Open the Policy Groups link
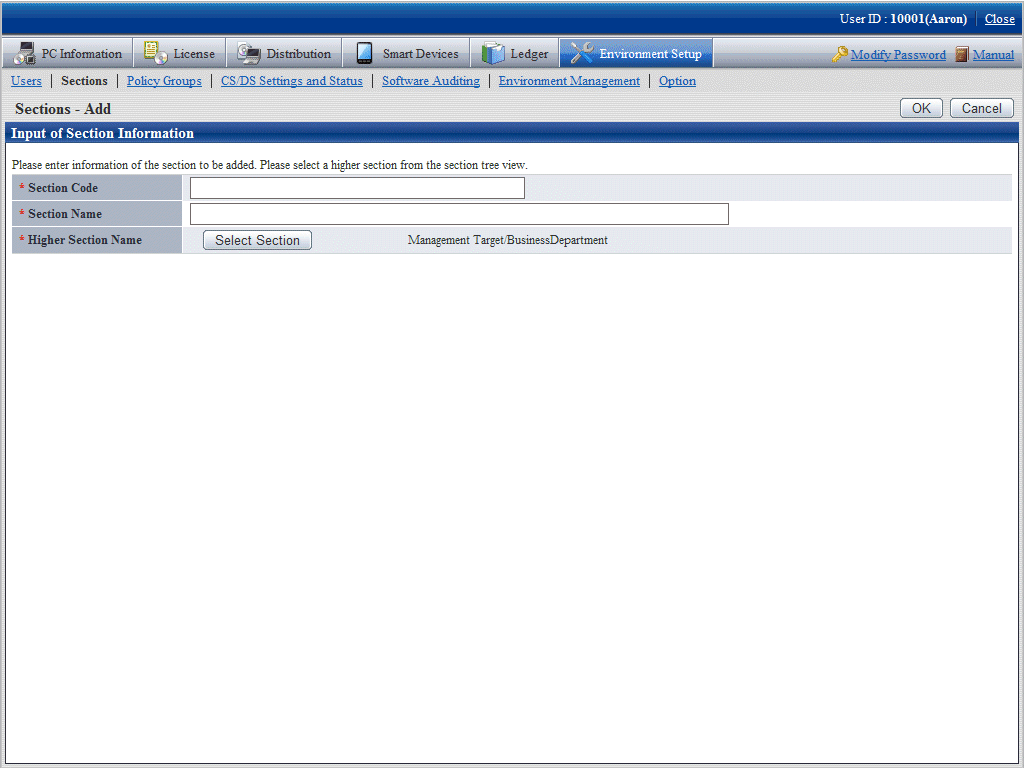 [164, 81]
